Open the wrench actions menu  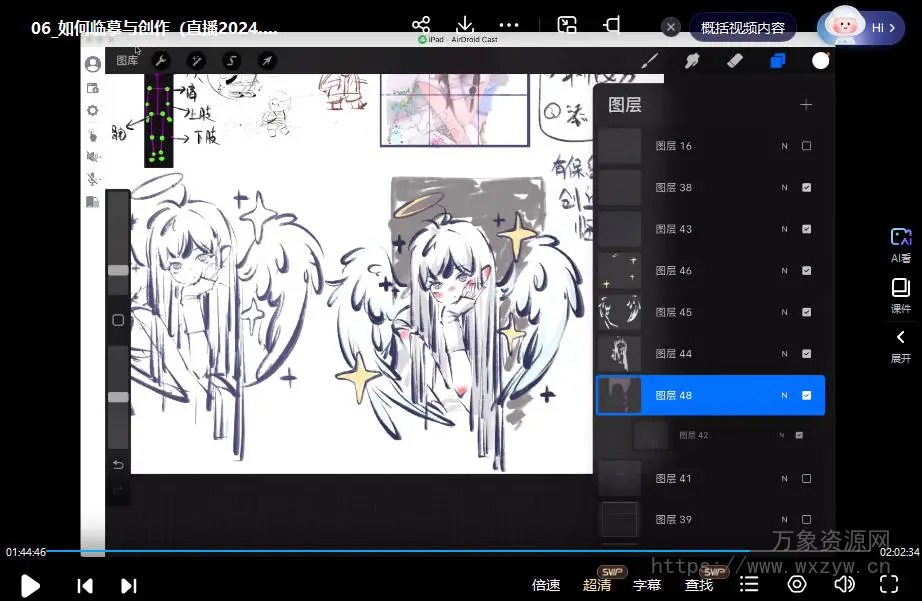point(160,61)
